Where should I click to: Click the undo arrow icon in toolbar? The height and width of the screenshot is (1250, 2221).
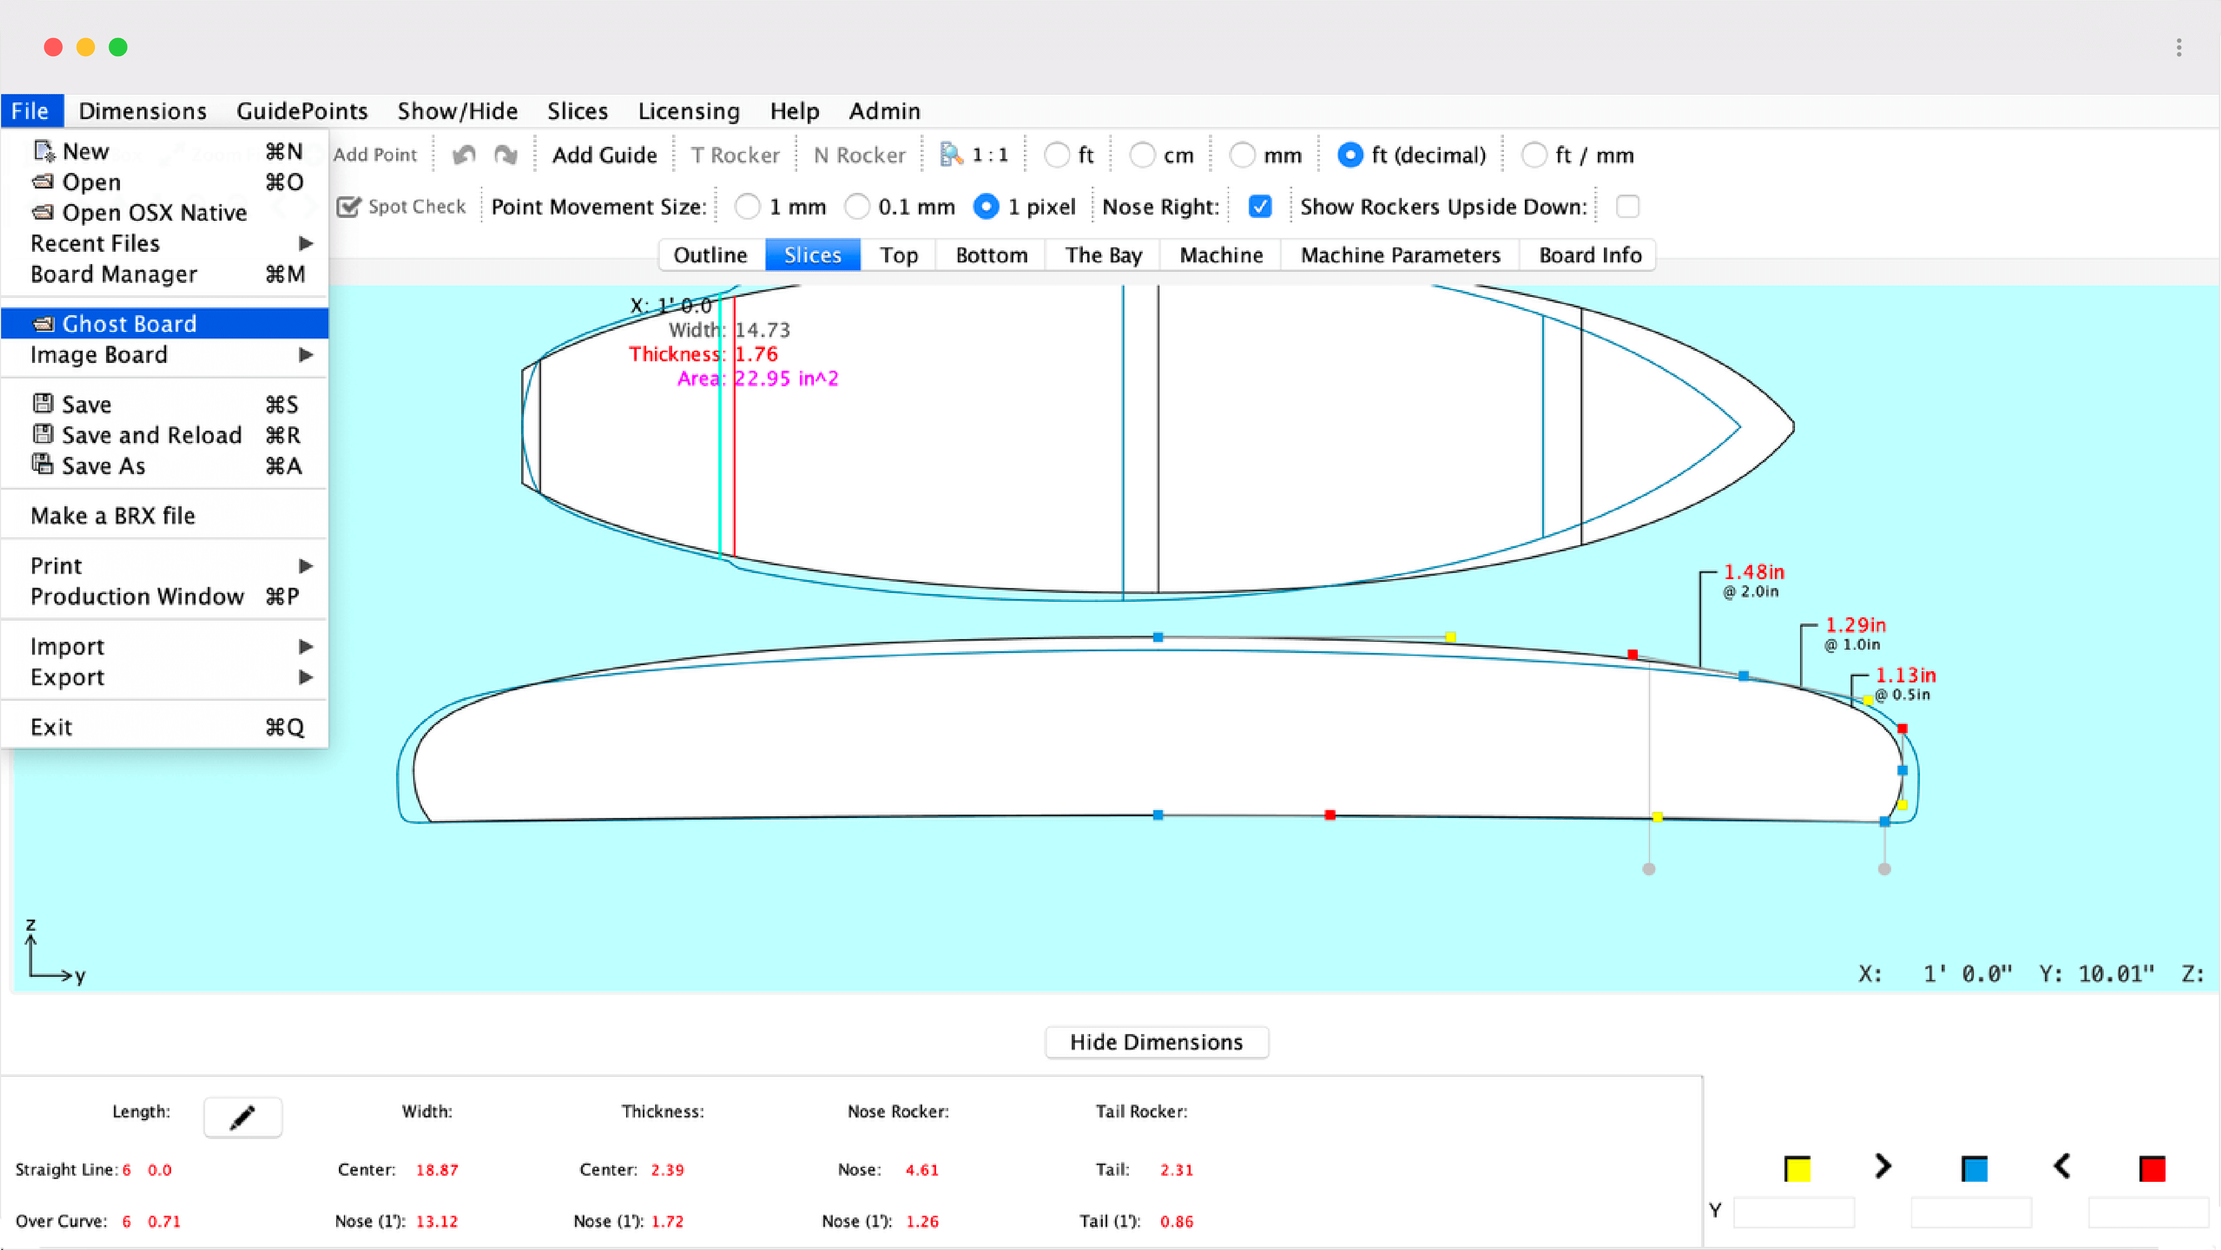point(463,155)
